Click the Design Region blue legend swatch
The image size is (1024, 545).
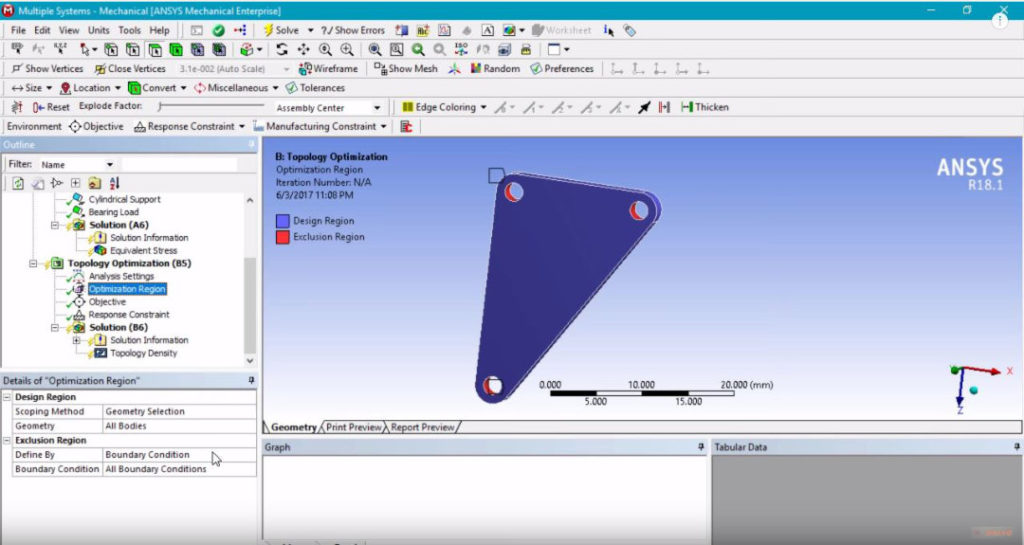(282, 221)
